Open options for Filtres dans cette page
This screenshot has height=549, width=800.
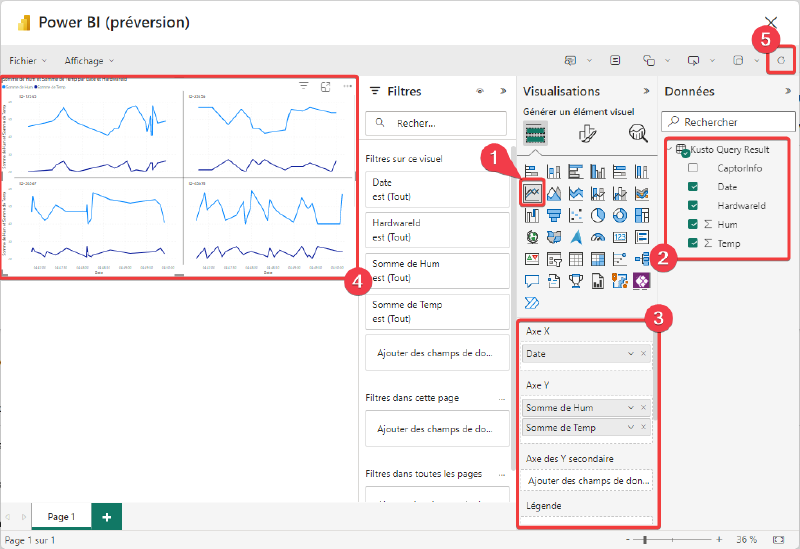click(502, 398)
